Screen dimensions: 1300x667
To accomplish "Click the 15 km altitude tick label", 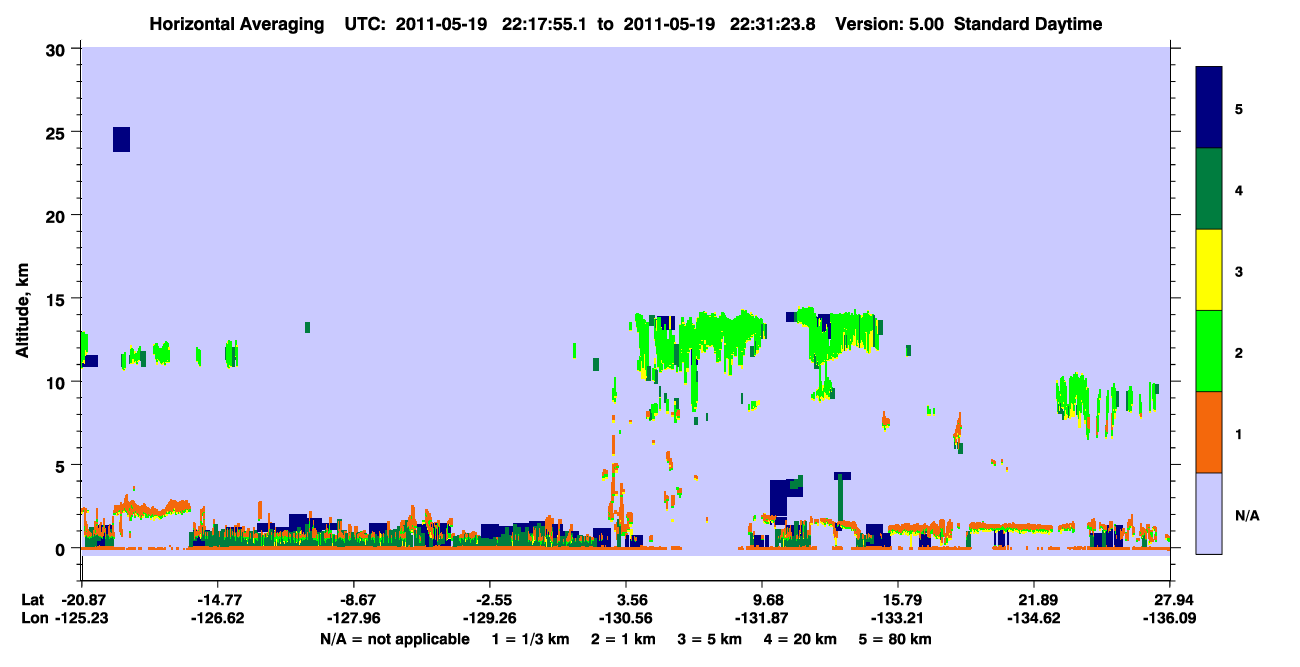I will 58,299.
